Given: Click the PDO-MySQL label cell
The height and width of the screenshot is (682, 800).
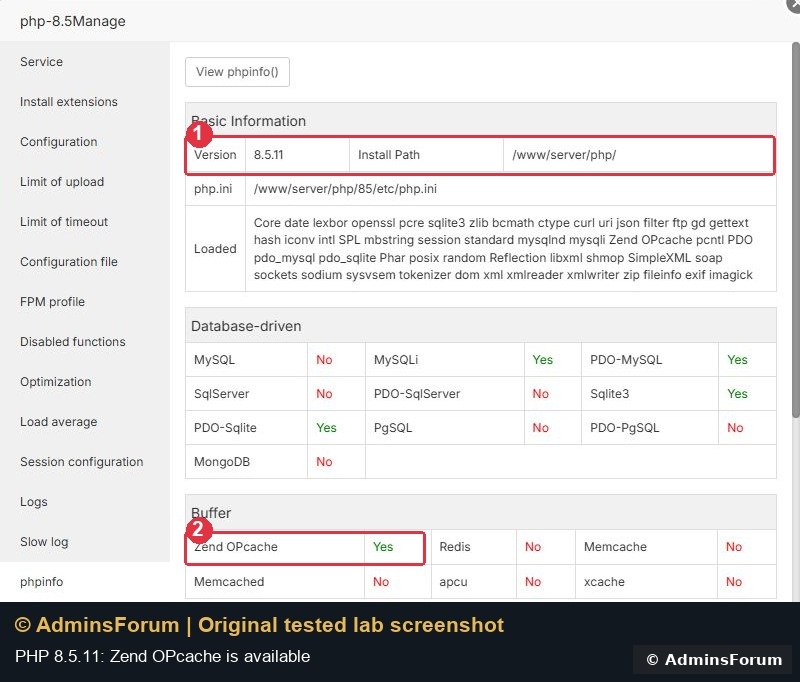Looking at the screenshot, I should click(649, 360).
